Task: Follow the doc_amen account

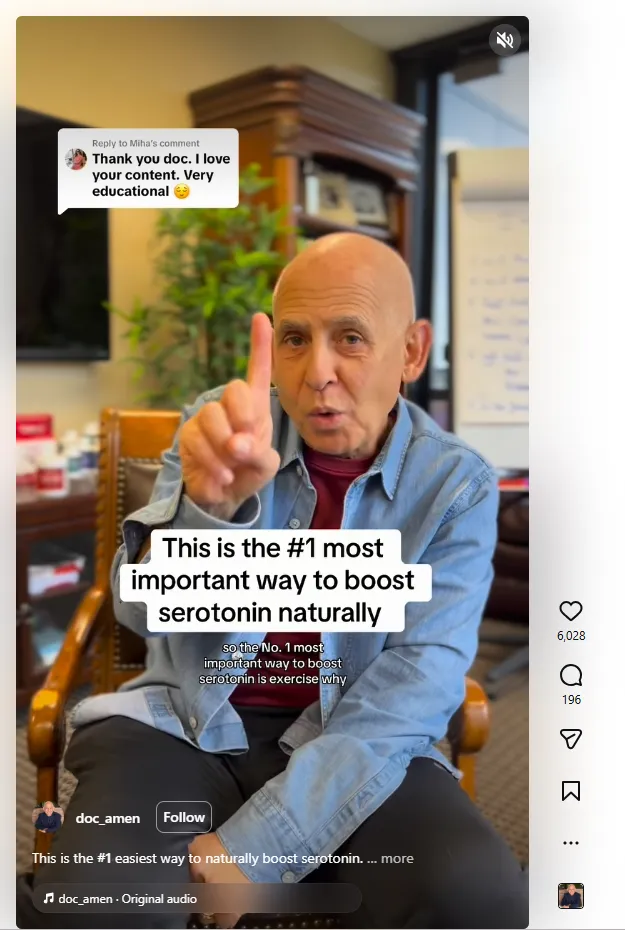Action: (184, 817)
